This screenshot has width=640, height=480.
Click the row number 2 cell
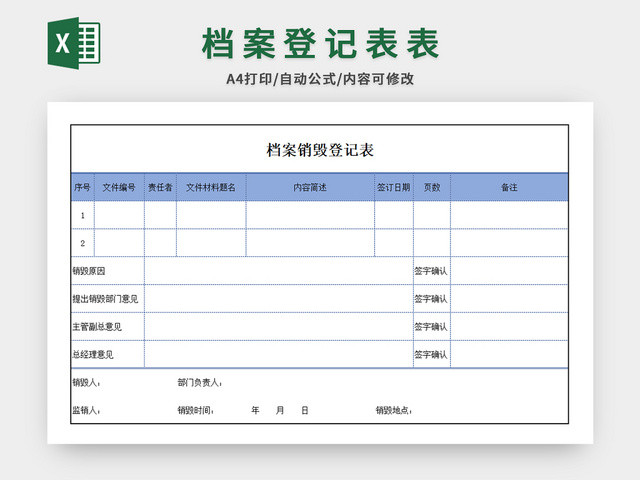[83, 243]
